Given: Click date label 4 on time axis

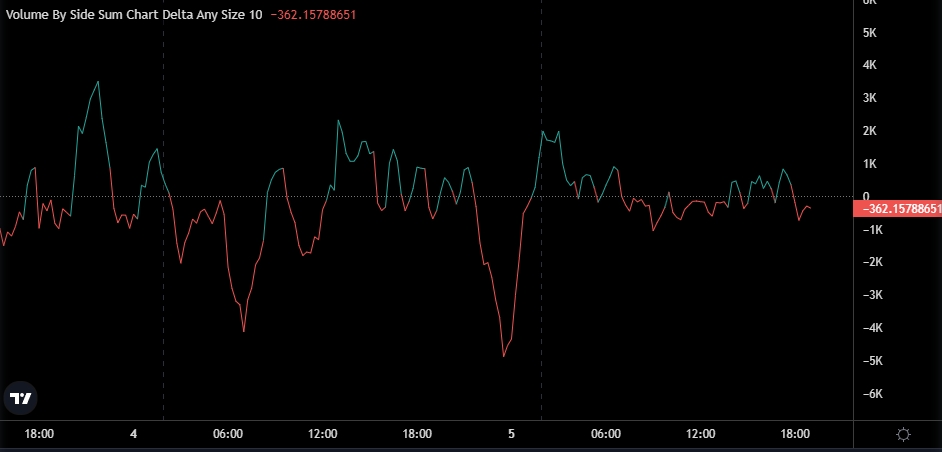Looking at the screenshot, I should point(133,434).
